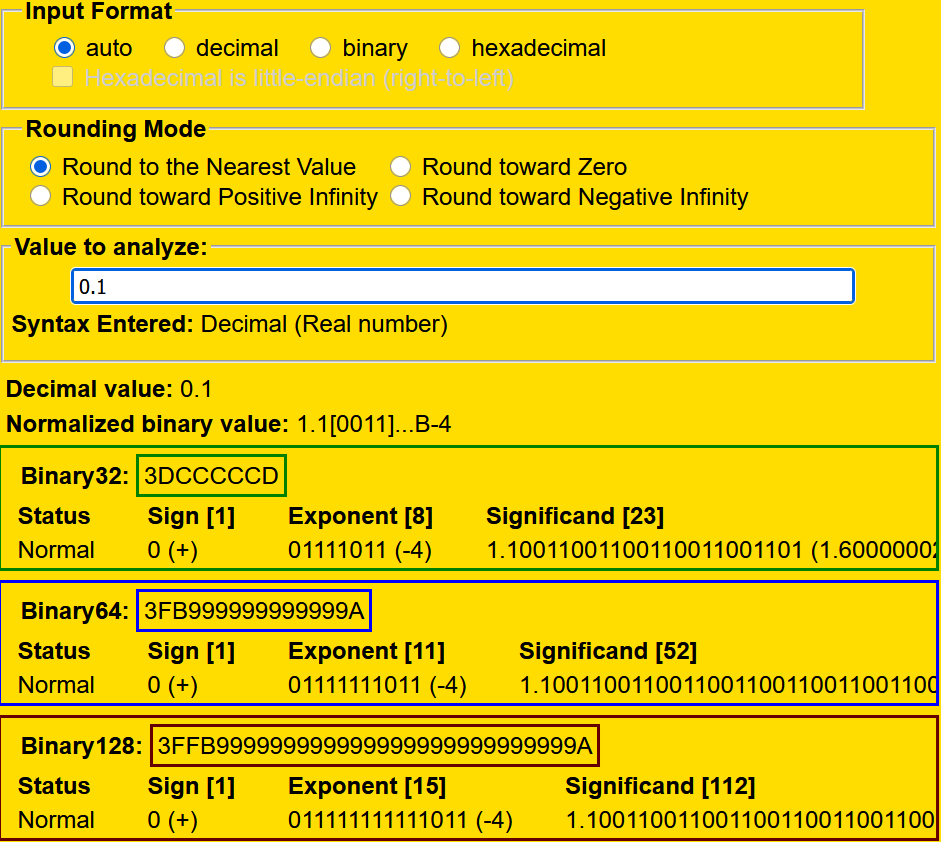Choose Round toward Zero rounding mode
Image resolution: width=941 pixels, height=842 pixels.
pos(400,167)
